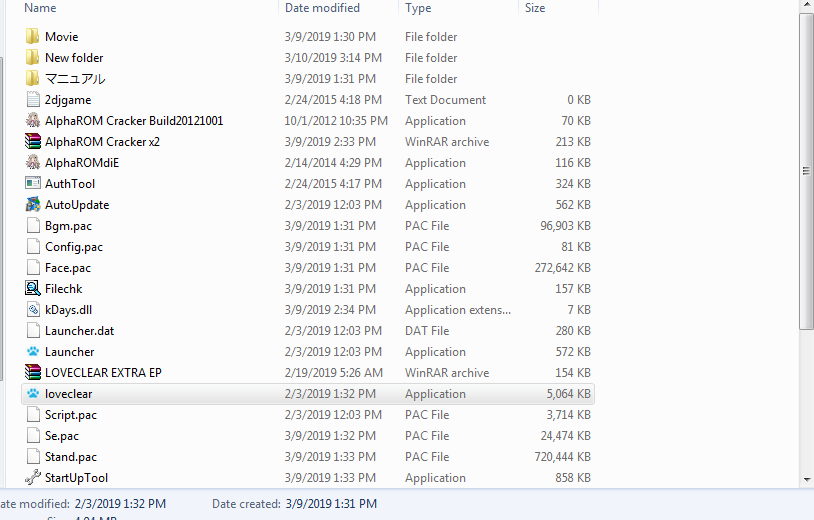Sort by the Date modified column header
Screen dimensions: 814x520
click(x=322, y=8)
